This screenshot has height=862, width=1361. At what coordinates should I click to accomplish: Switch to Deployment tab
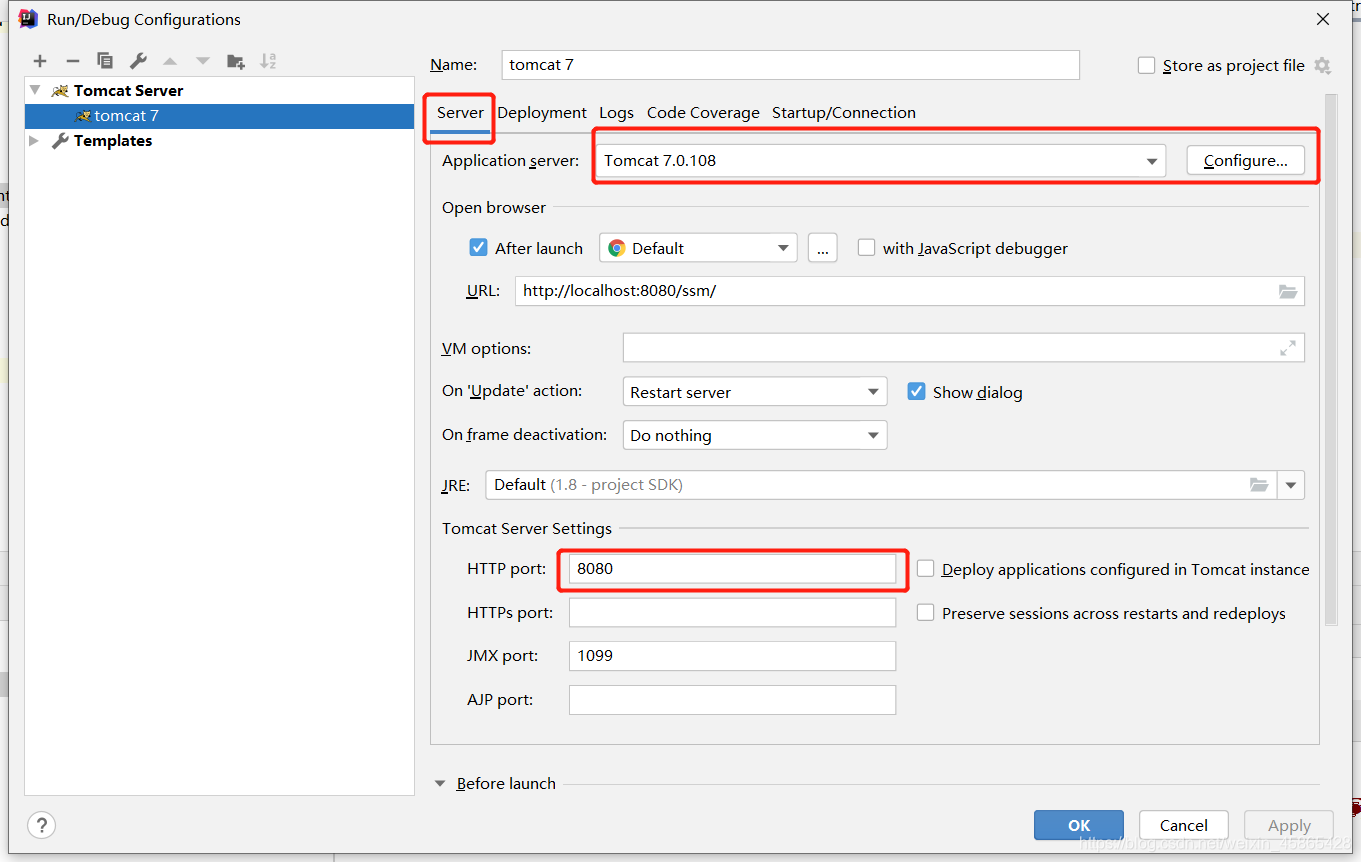(542, 113)
